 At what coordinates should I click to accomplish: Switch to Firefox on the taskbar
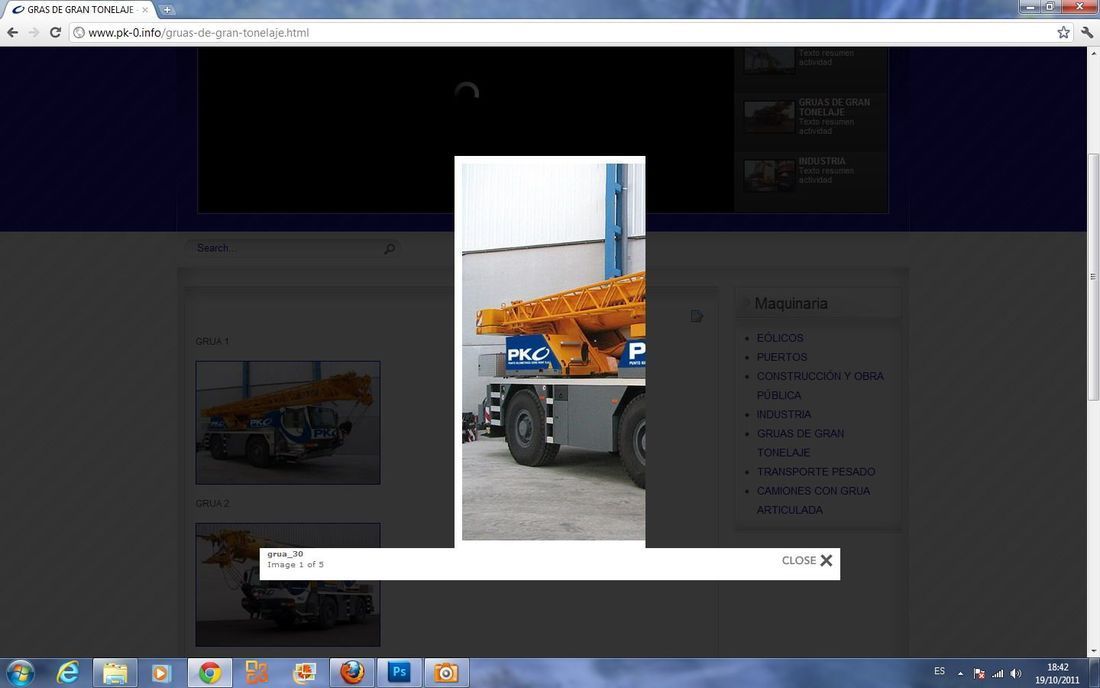click(x=352, y=673)
